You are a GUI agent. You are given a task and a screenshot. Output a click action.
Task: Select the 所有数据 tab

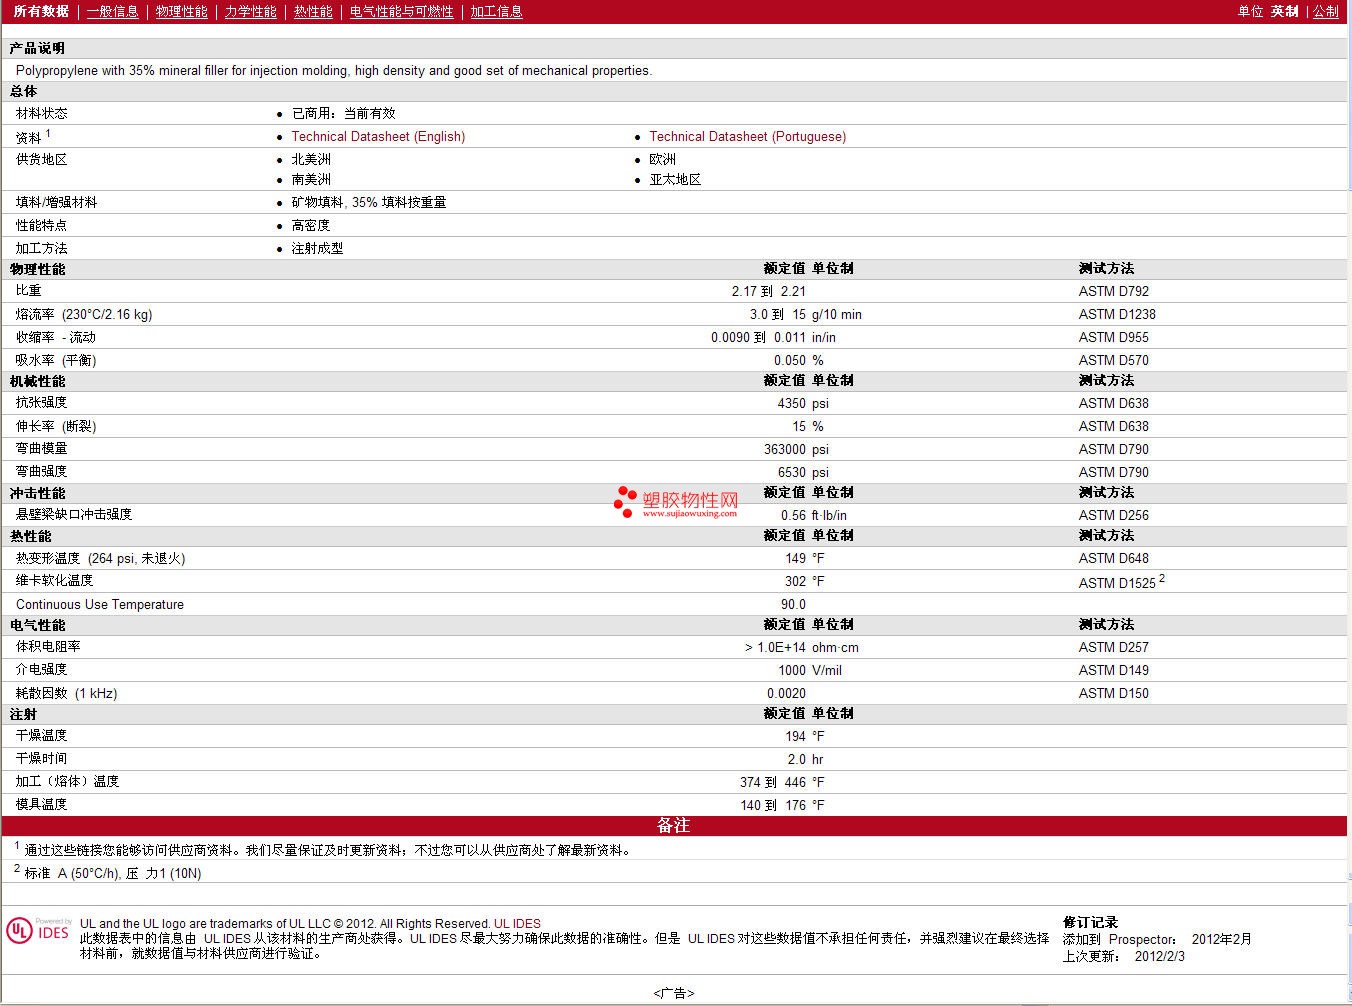point(41,11)
